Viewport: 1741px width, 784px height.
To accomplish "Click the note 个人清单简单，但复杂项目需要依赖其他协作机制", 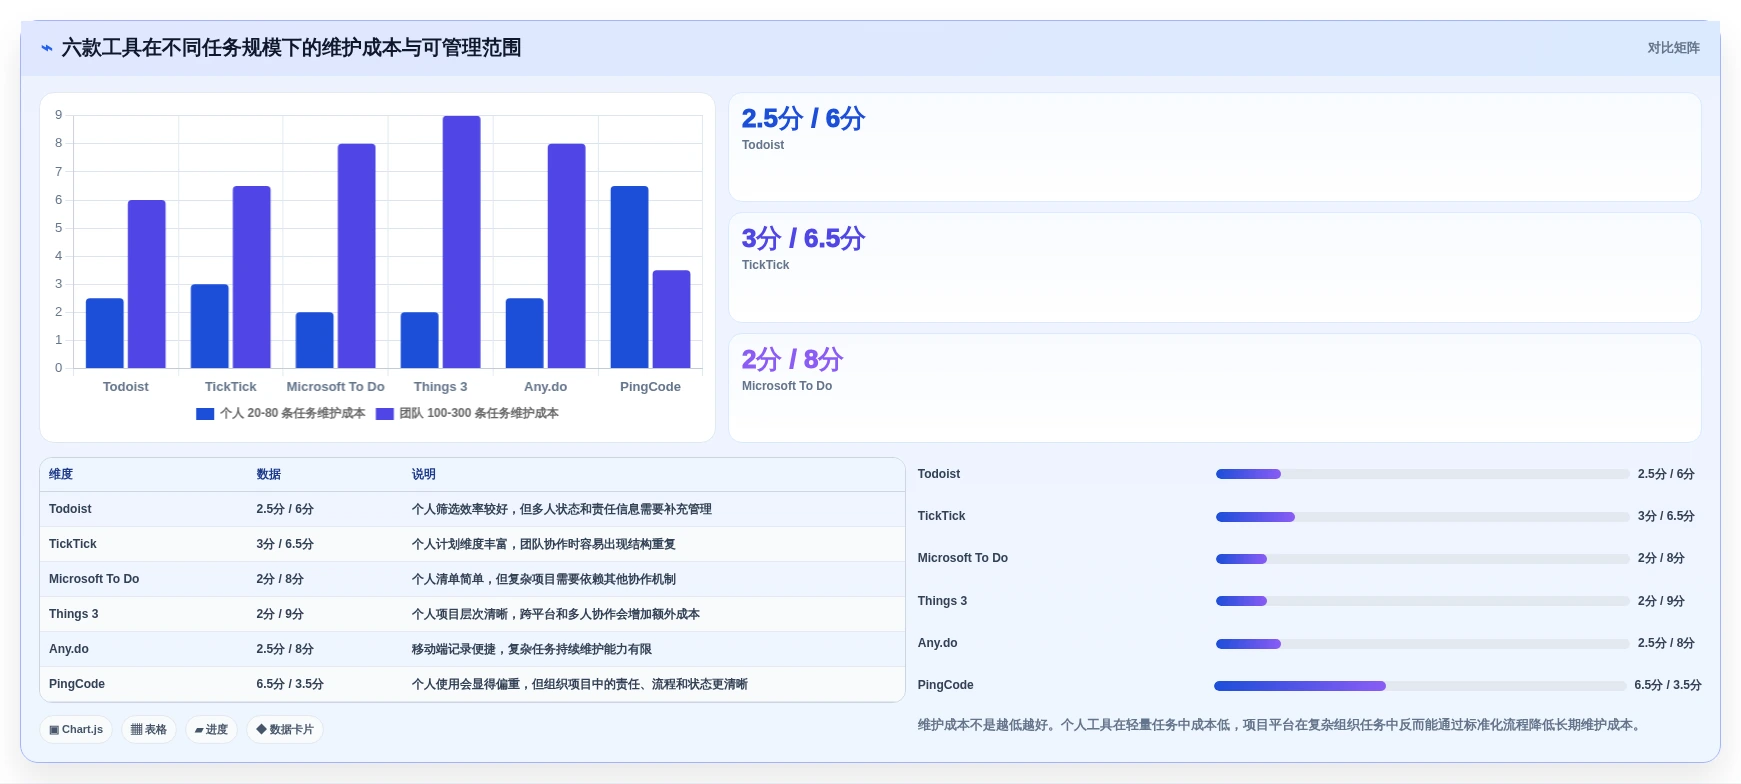I will [544, 580].
